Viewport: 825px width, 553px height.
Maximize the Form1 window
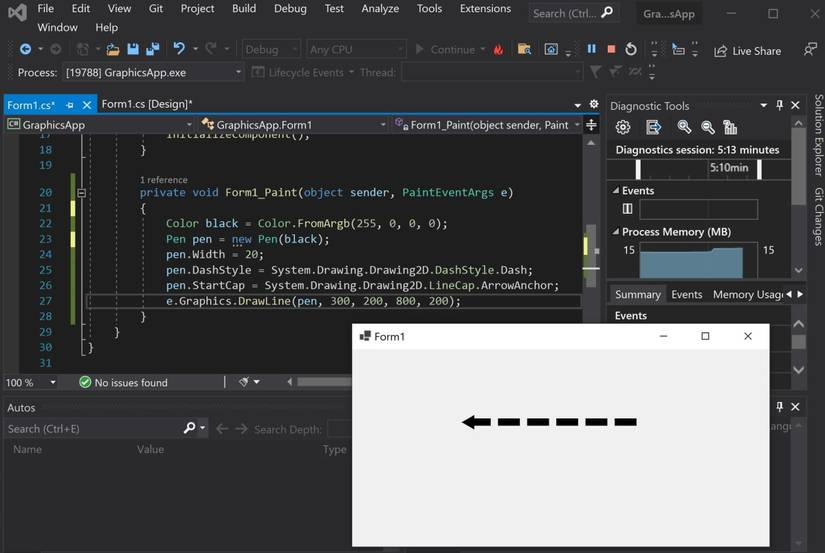[x=705, y=336]
